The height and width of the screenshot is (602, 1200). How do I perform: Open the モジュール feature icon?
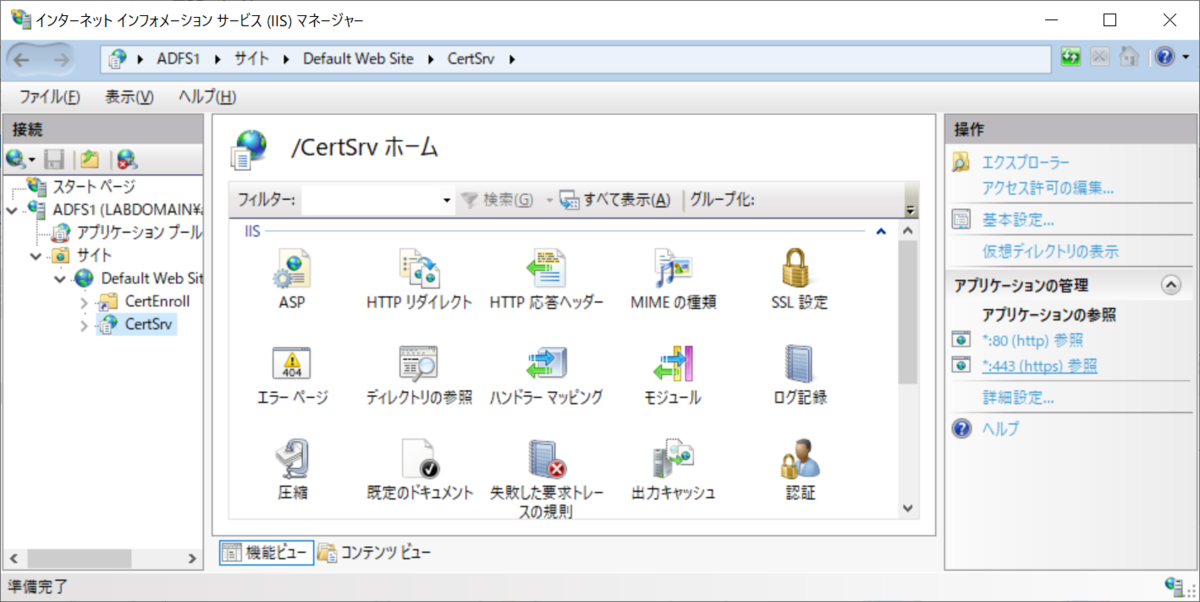673,364
